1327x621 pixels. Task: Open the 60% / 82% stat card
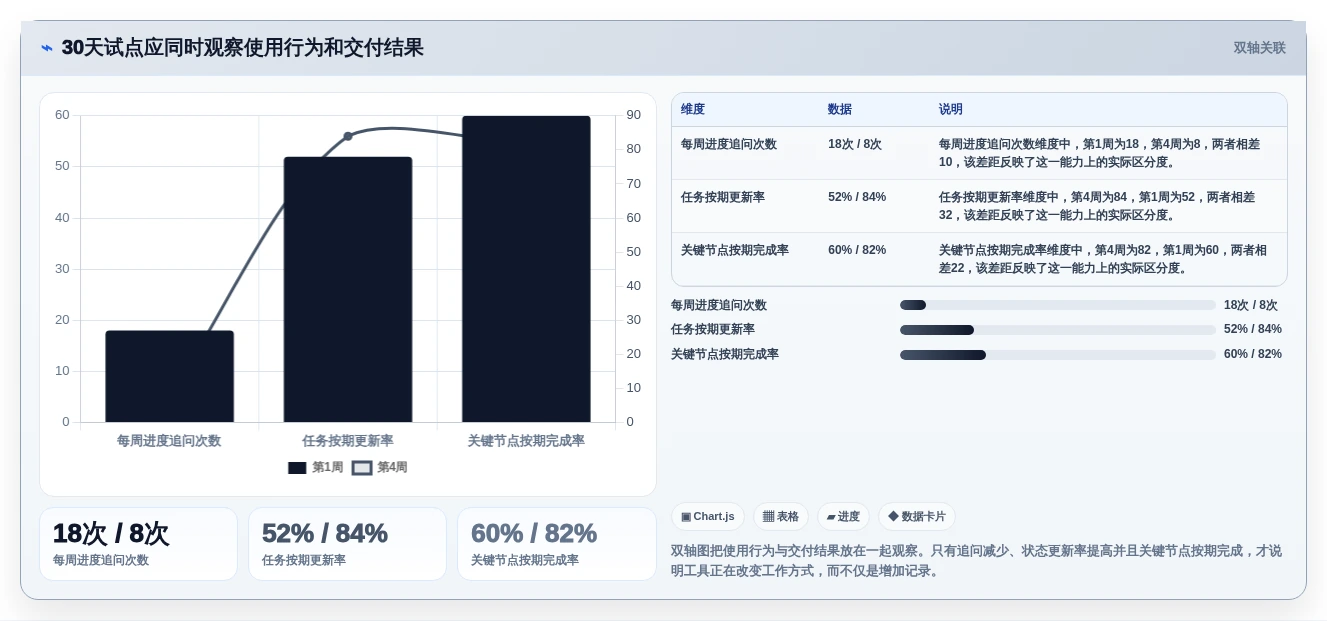(556, 544)
